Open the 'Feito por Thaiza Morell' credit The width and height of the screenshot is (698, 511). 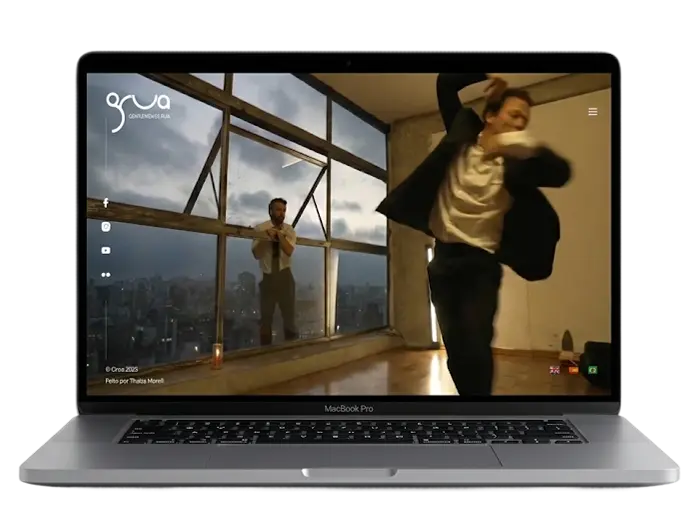(x=134, y=380)
